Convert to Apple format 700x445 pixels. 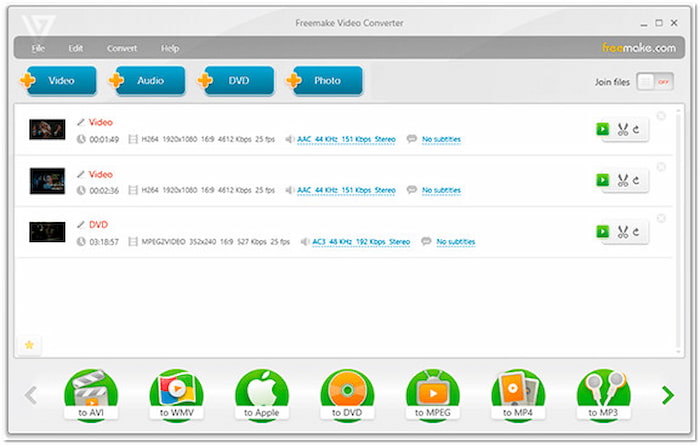262,395
